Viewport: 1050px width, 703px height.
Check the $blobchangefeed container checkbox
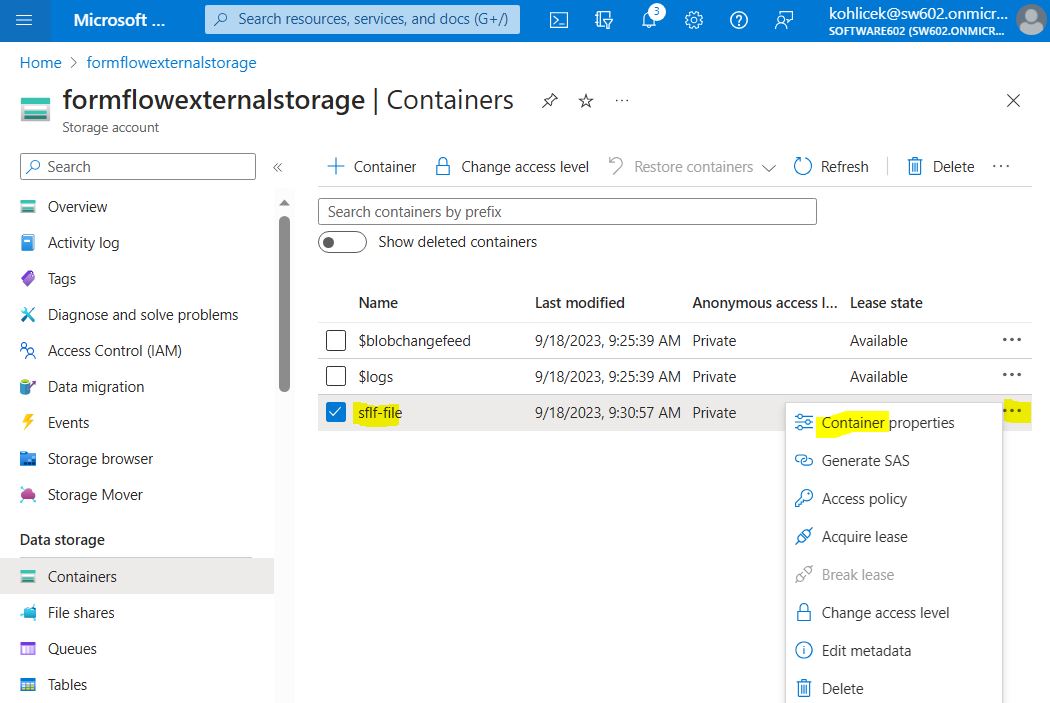(336, 341)
